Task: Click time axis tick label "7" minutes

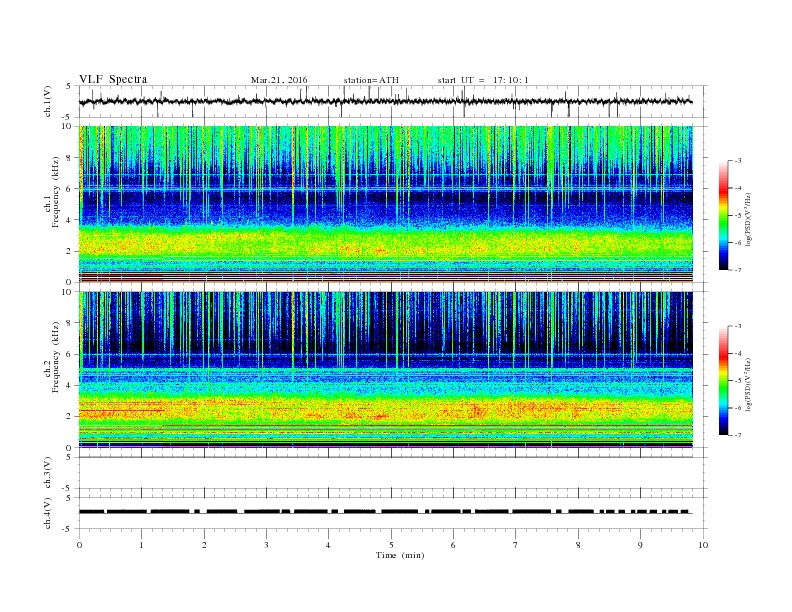Action: pos(516,545)
